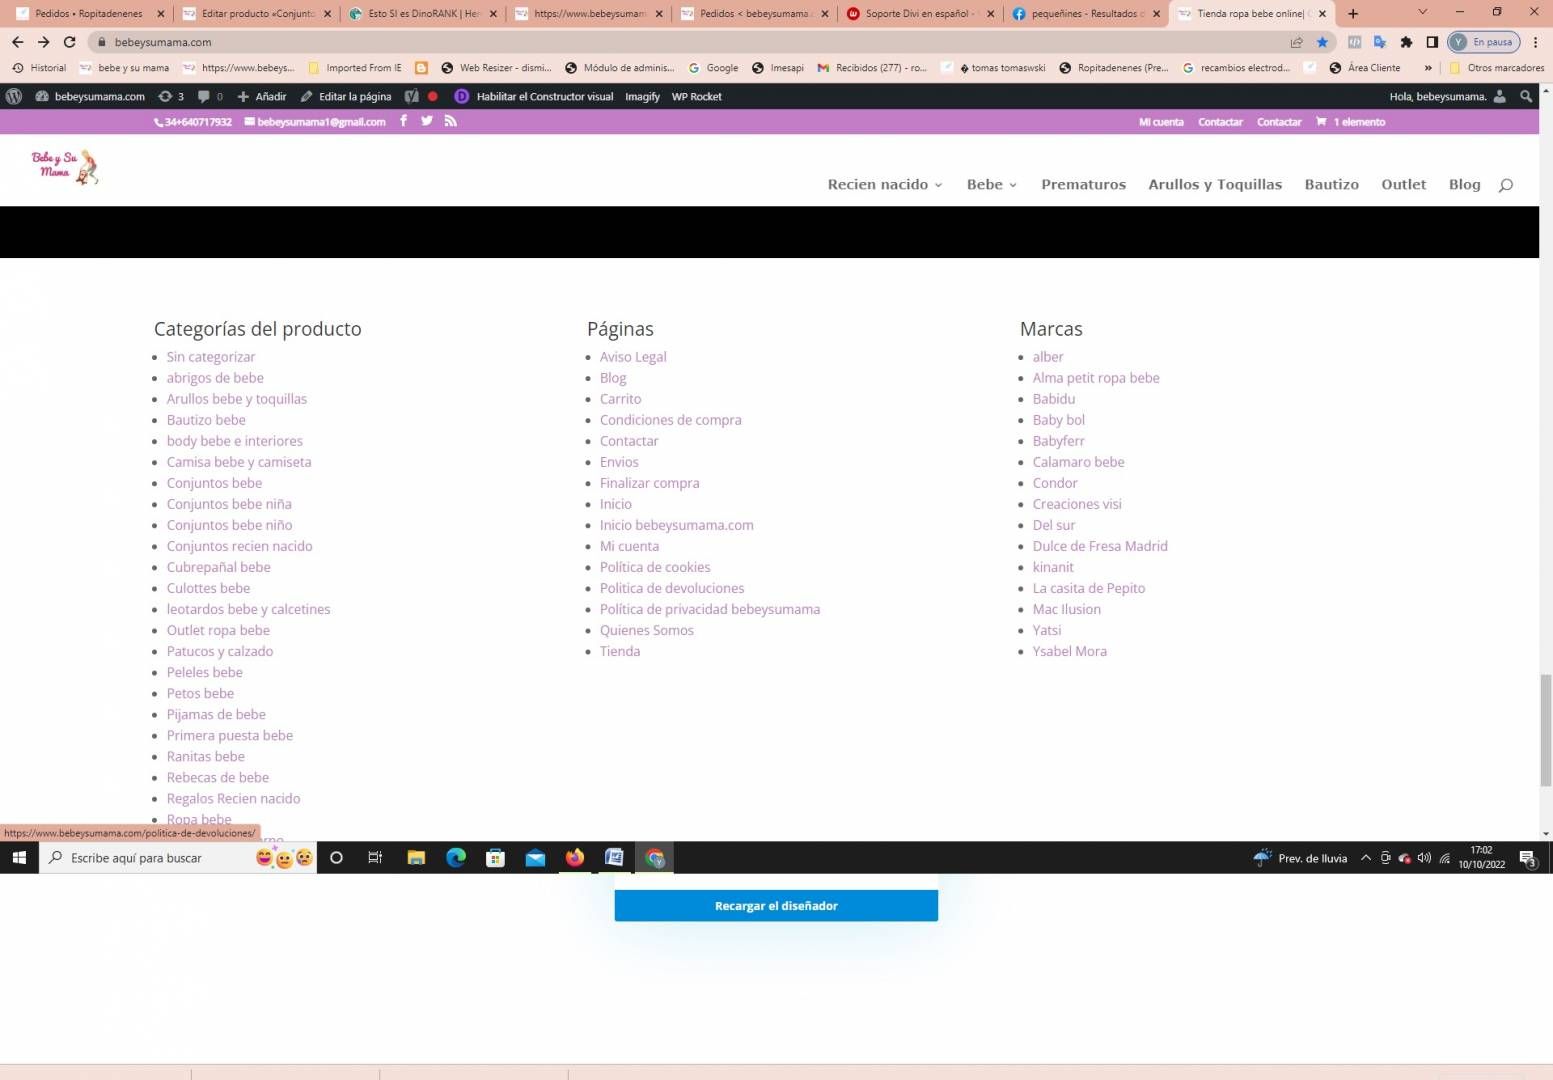Image resolution: width=1553 pixels, height=1080 pixels.
Task: Open the Ysabel Mora brand link
Action: tap(1070, 651)
